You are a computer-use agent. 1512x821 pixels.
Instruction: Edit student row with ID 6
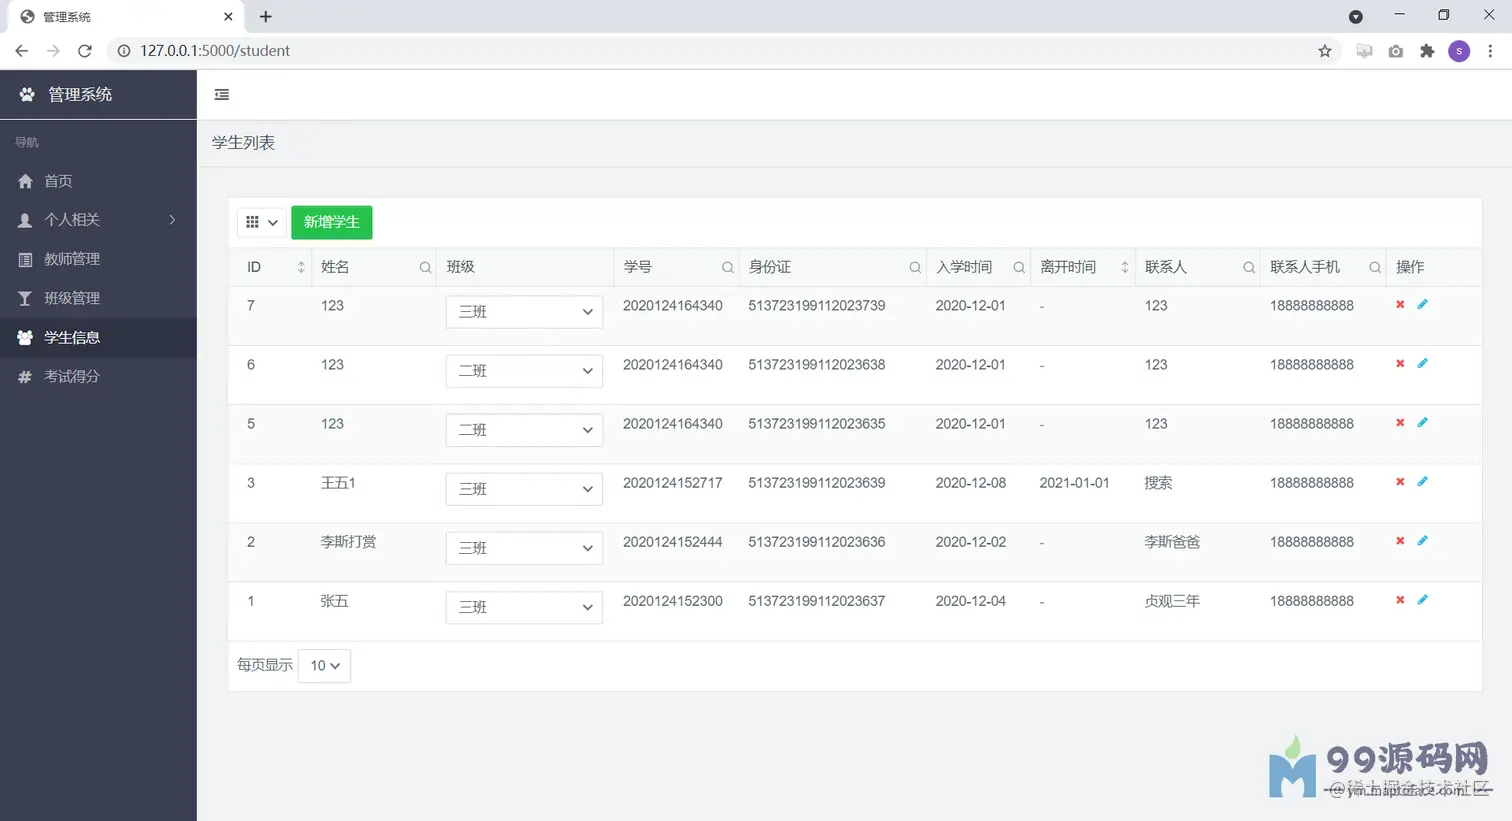(x=1422, y=363)
